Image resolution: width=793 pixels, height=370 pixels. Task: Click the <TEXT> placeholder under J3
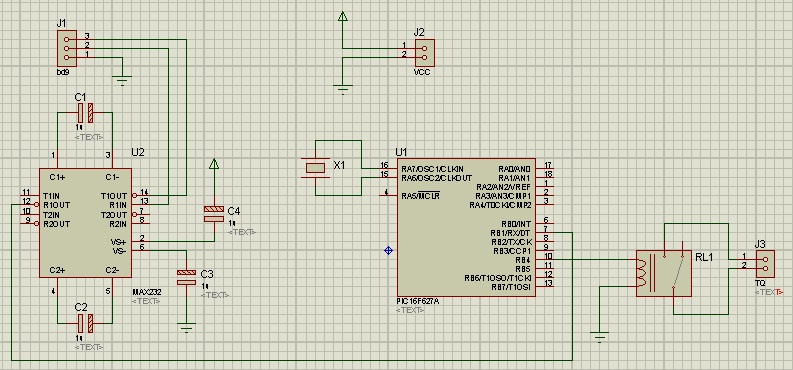click(769, 292)
